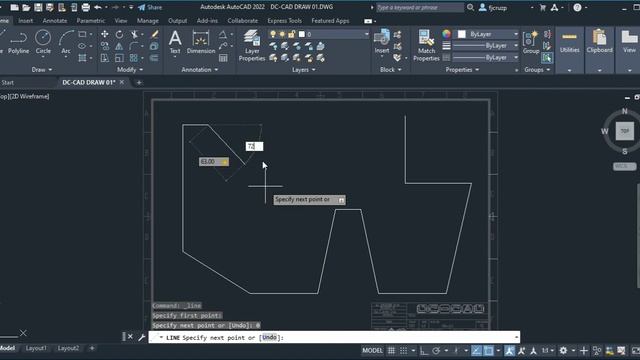Select the Polyline tool
Viewport: 640px width, 360px height.
point(18,42)
